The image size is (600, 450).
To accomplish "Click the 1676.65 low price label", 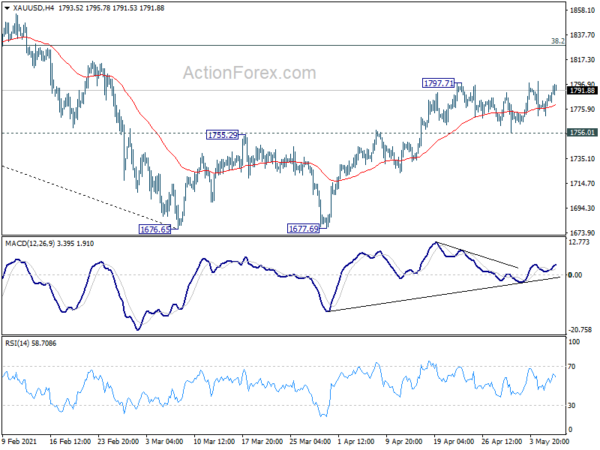I will pos(157,229).
